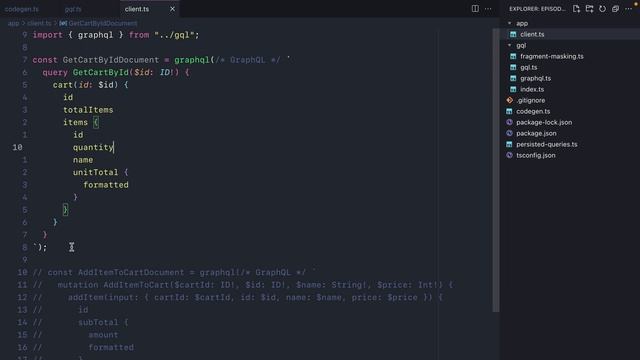Switch to the codegen.ts tab

click(x=22, y=9)
